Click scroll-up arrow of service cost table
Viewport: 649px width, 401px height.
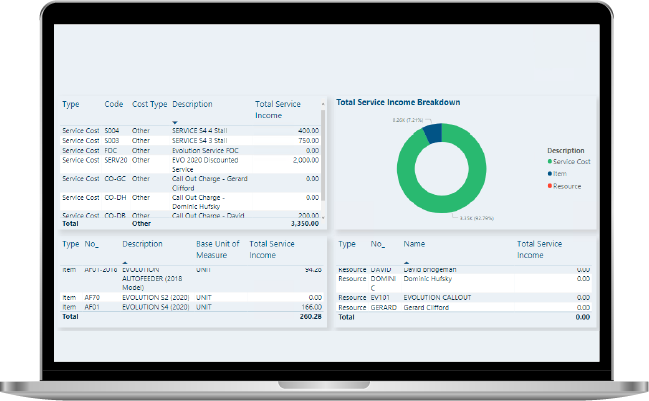click(323, 103)
